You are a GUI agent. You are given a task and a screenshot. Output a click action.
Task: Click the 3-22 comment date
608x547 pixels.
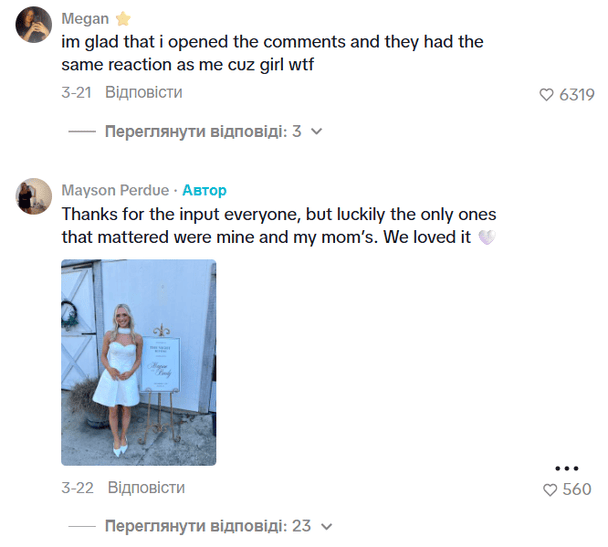click(x=77, y=488)
